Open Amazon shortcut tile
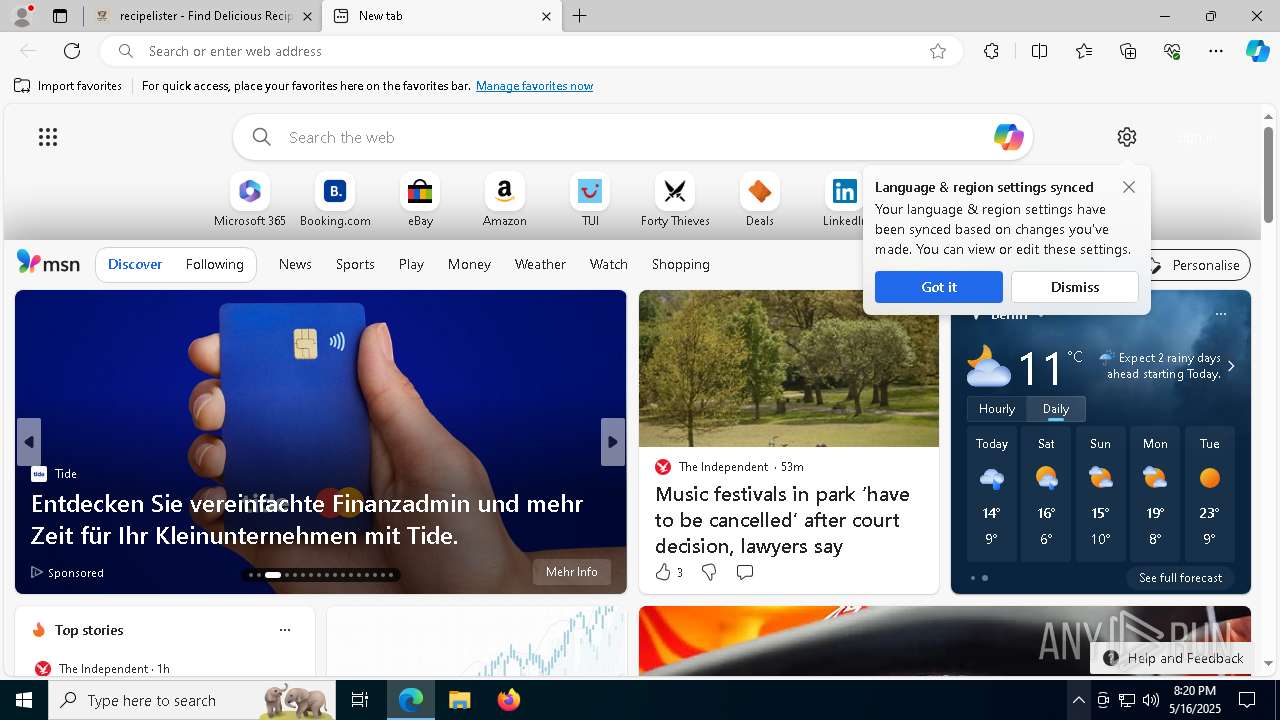Screen dimensions: 1280x720 (504, 200)
